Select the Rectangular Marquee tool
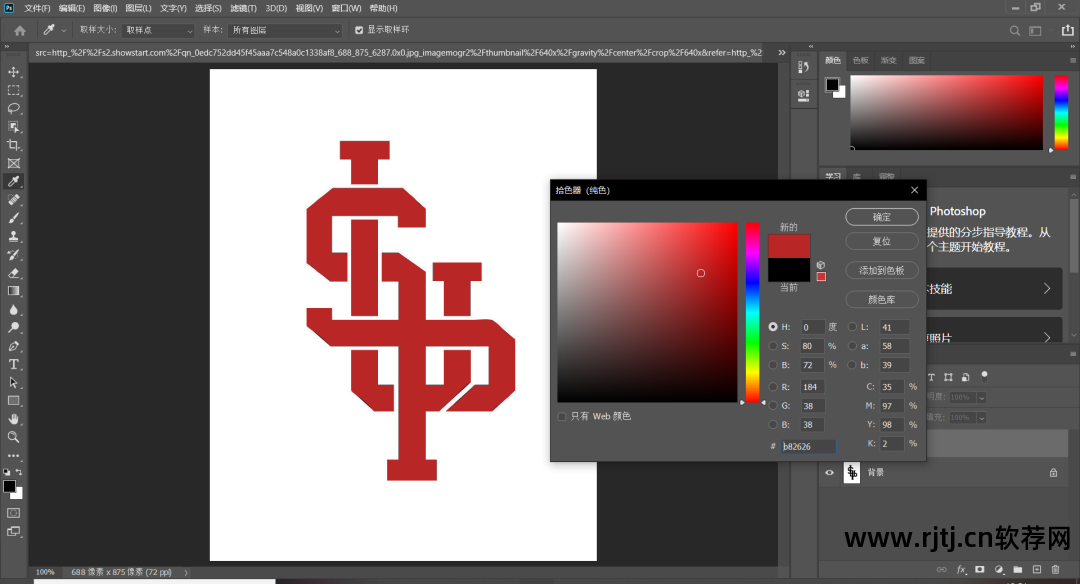 pos(13,90)
